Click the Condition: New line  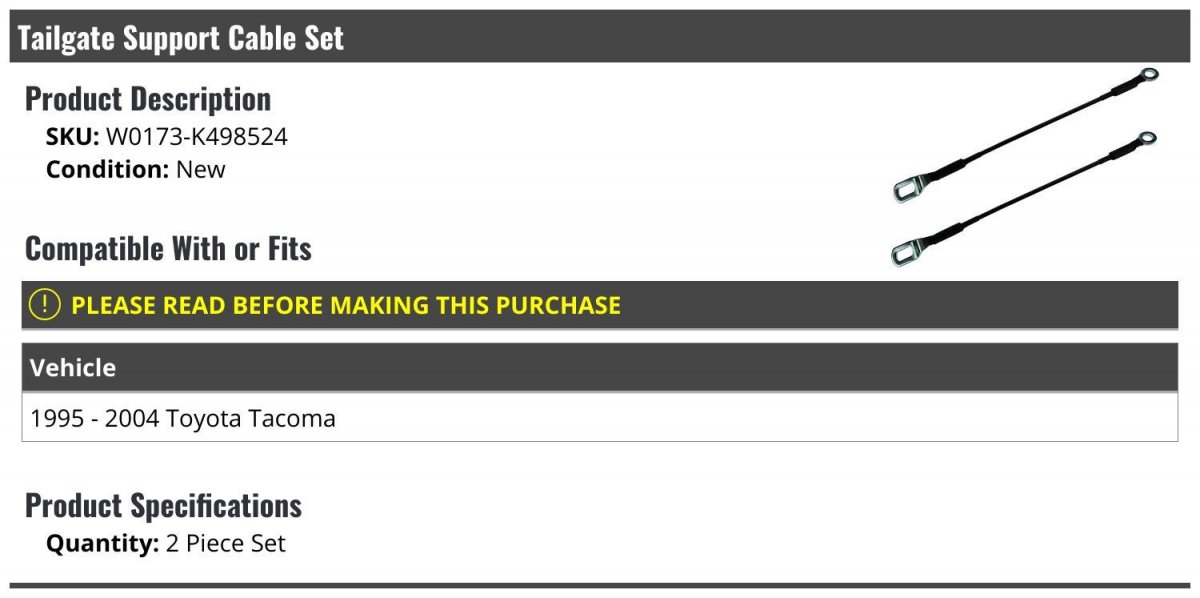[136, 169]
